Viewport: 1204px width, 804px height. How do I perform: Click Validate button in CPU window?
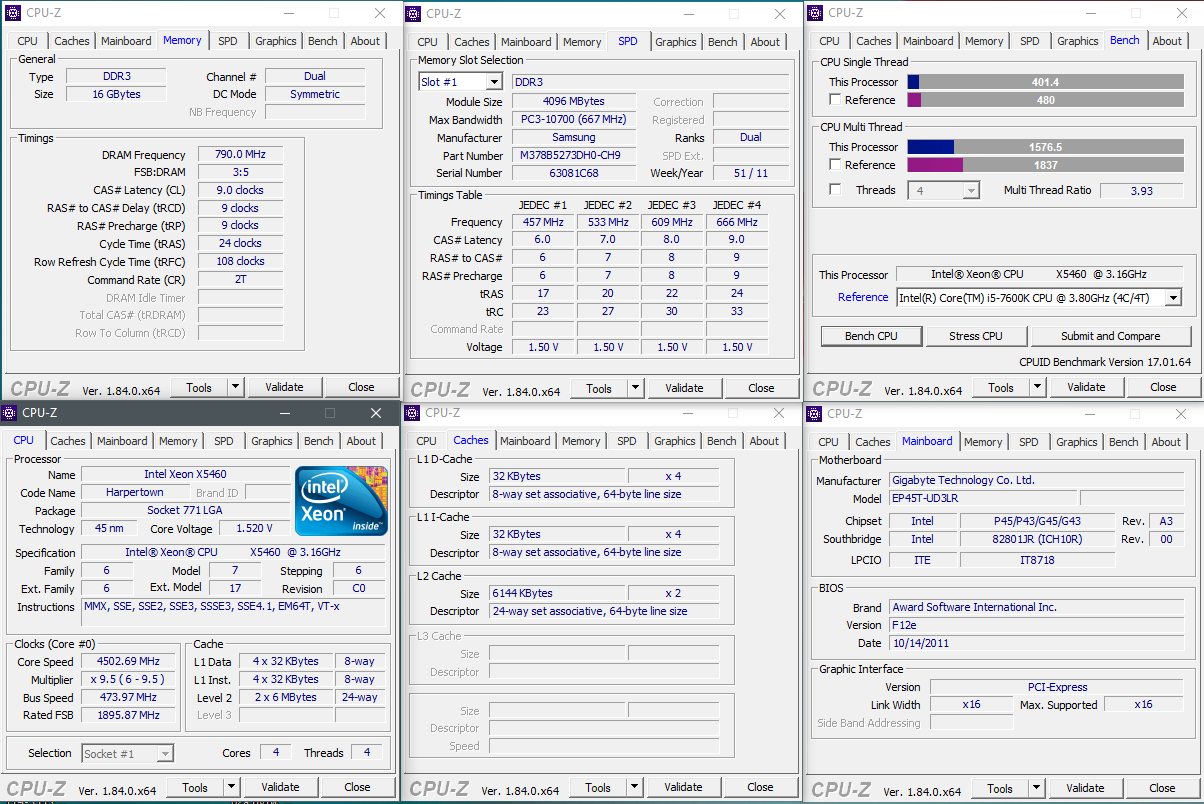(x=280, y=787)
